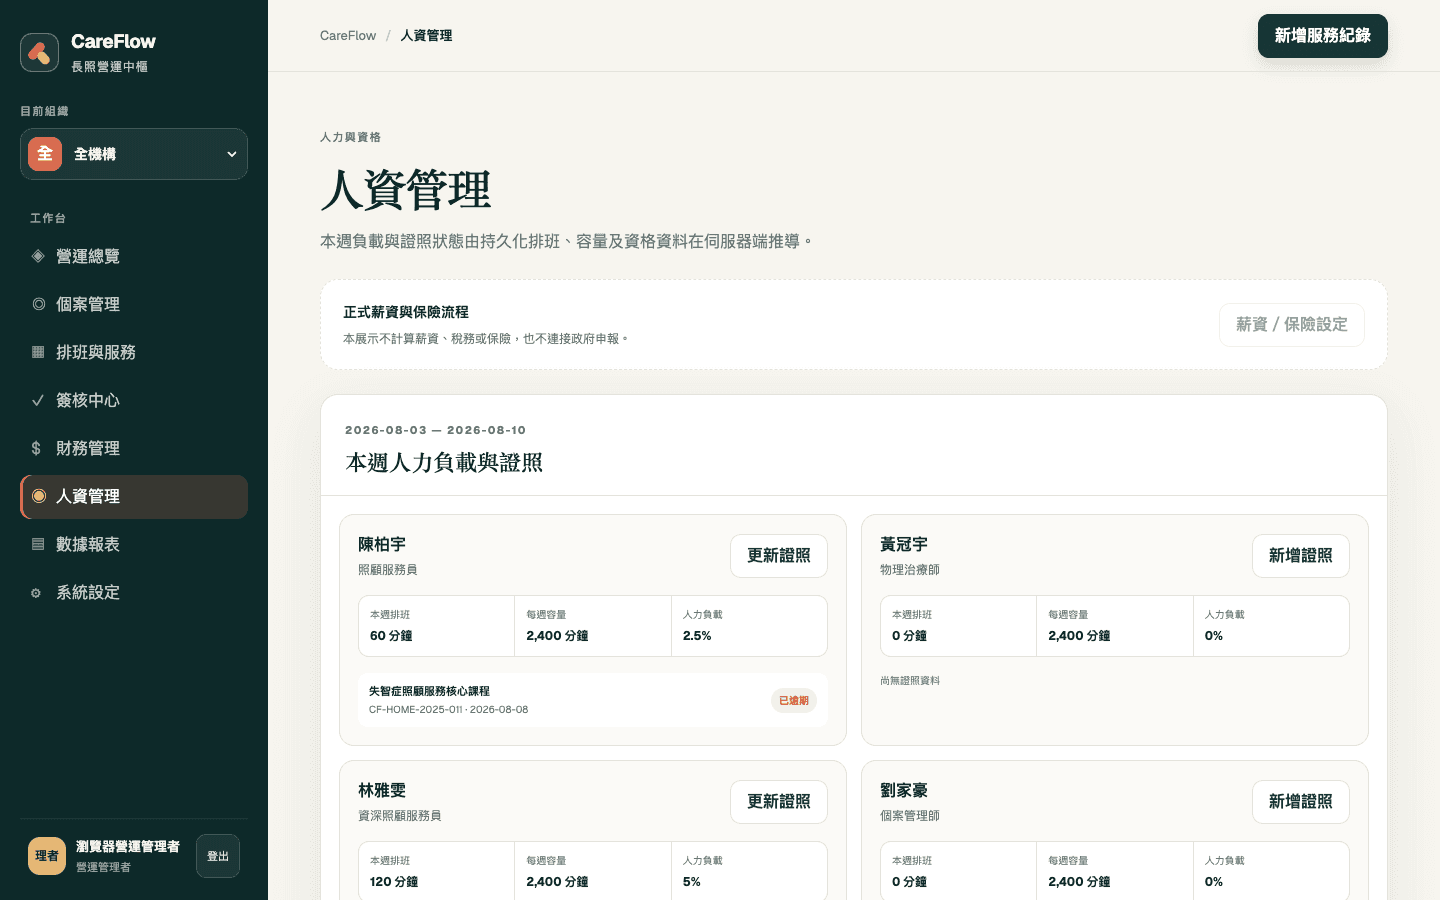The height and width of the screenshot is (900, 1440).
Task: Click the 數據報表 list icon
Action: tap(38, 544)
